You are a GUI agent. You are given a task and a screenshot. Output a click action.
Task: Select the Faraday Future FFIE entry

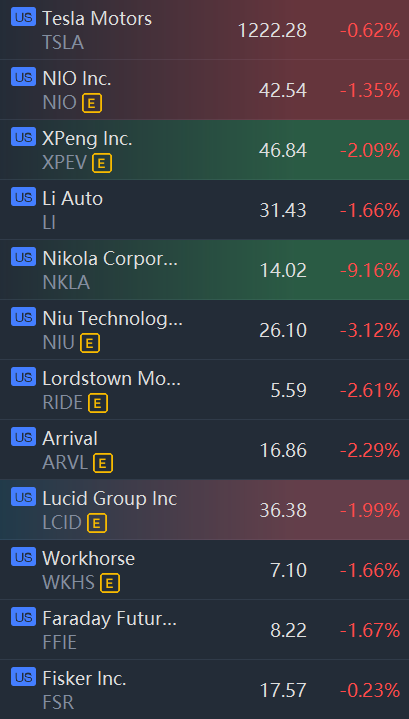coord(204,630)
